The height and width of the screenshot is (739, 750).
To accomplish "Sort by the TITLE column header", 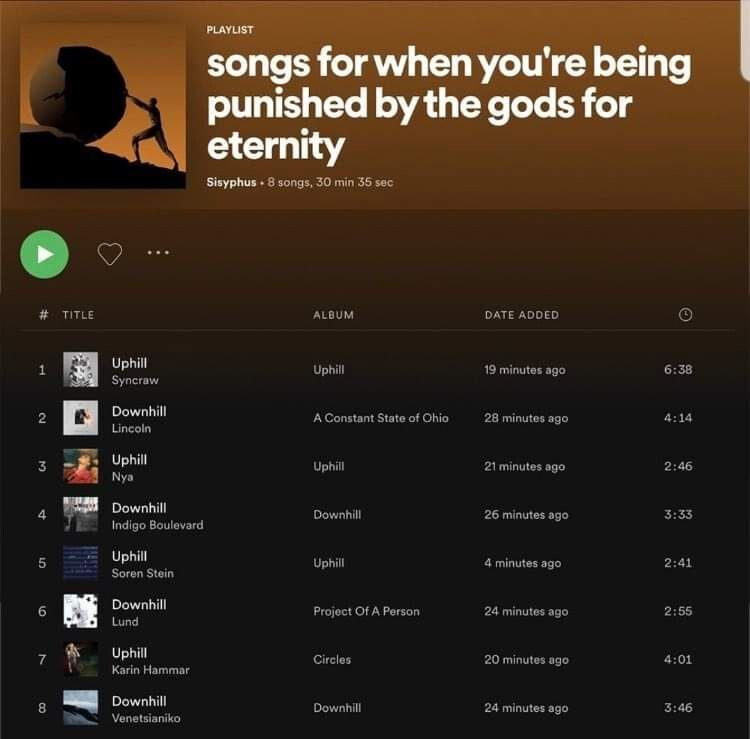I will pyautogui.click(x=78, y=315).
